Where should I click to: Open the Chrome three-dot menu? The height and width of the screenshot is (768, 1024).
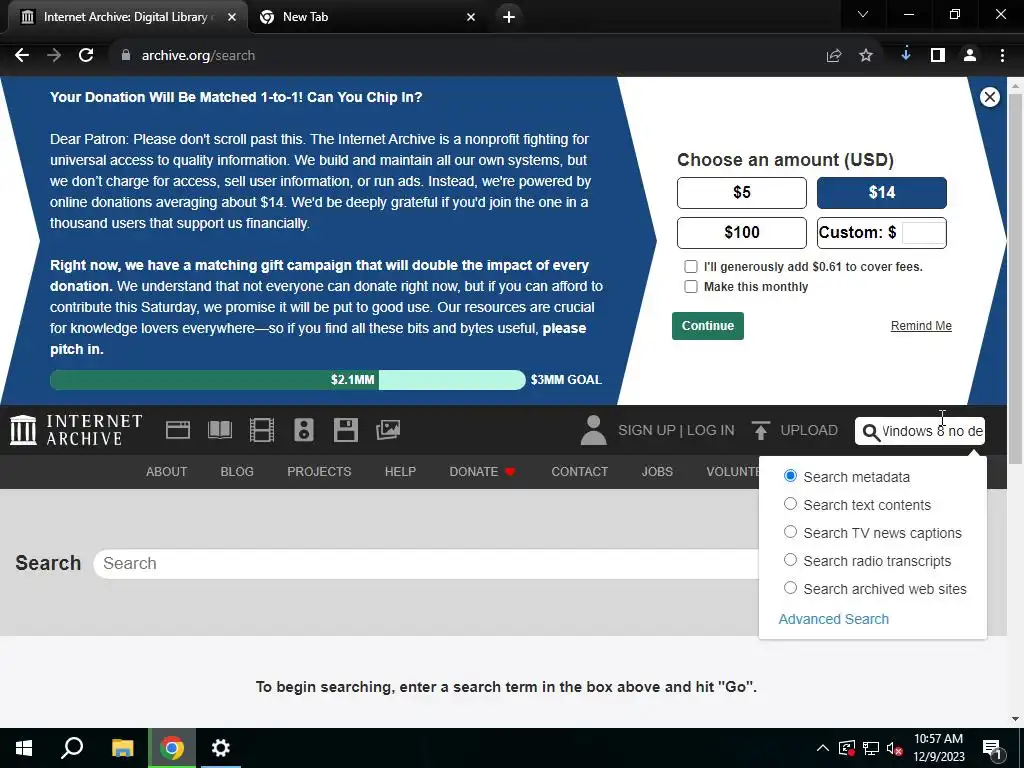(1002, 56)
